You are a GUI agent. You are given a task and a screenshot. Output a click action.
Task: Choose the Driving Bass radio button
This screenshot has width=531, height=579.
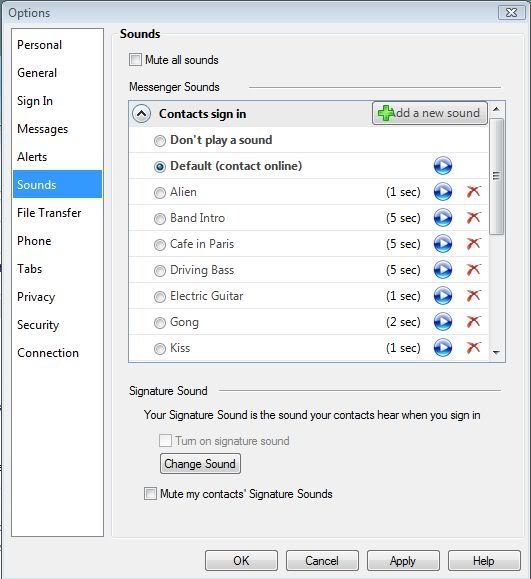[160, 271]
